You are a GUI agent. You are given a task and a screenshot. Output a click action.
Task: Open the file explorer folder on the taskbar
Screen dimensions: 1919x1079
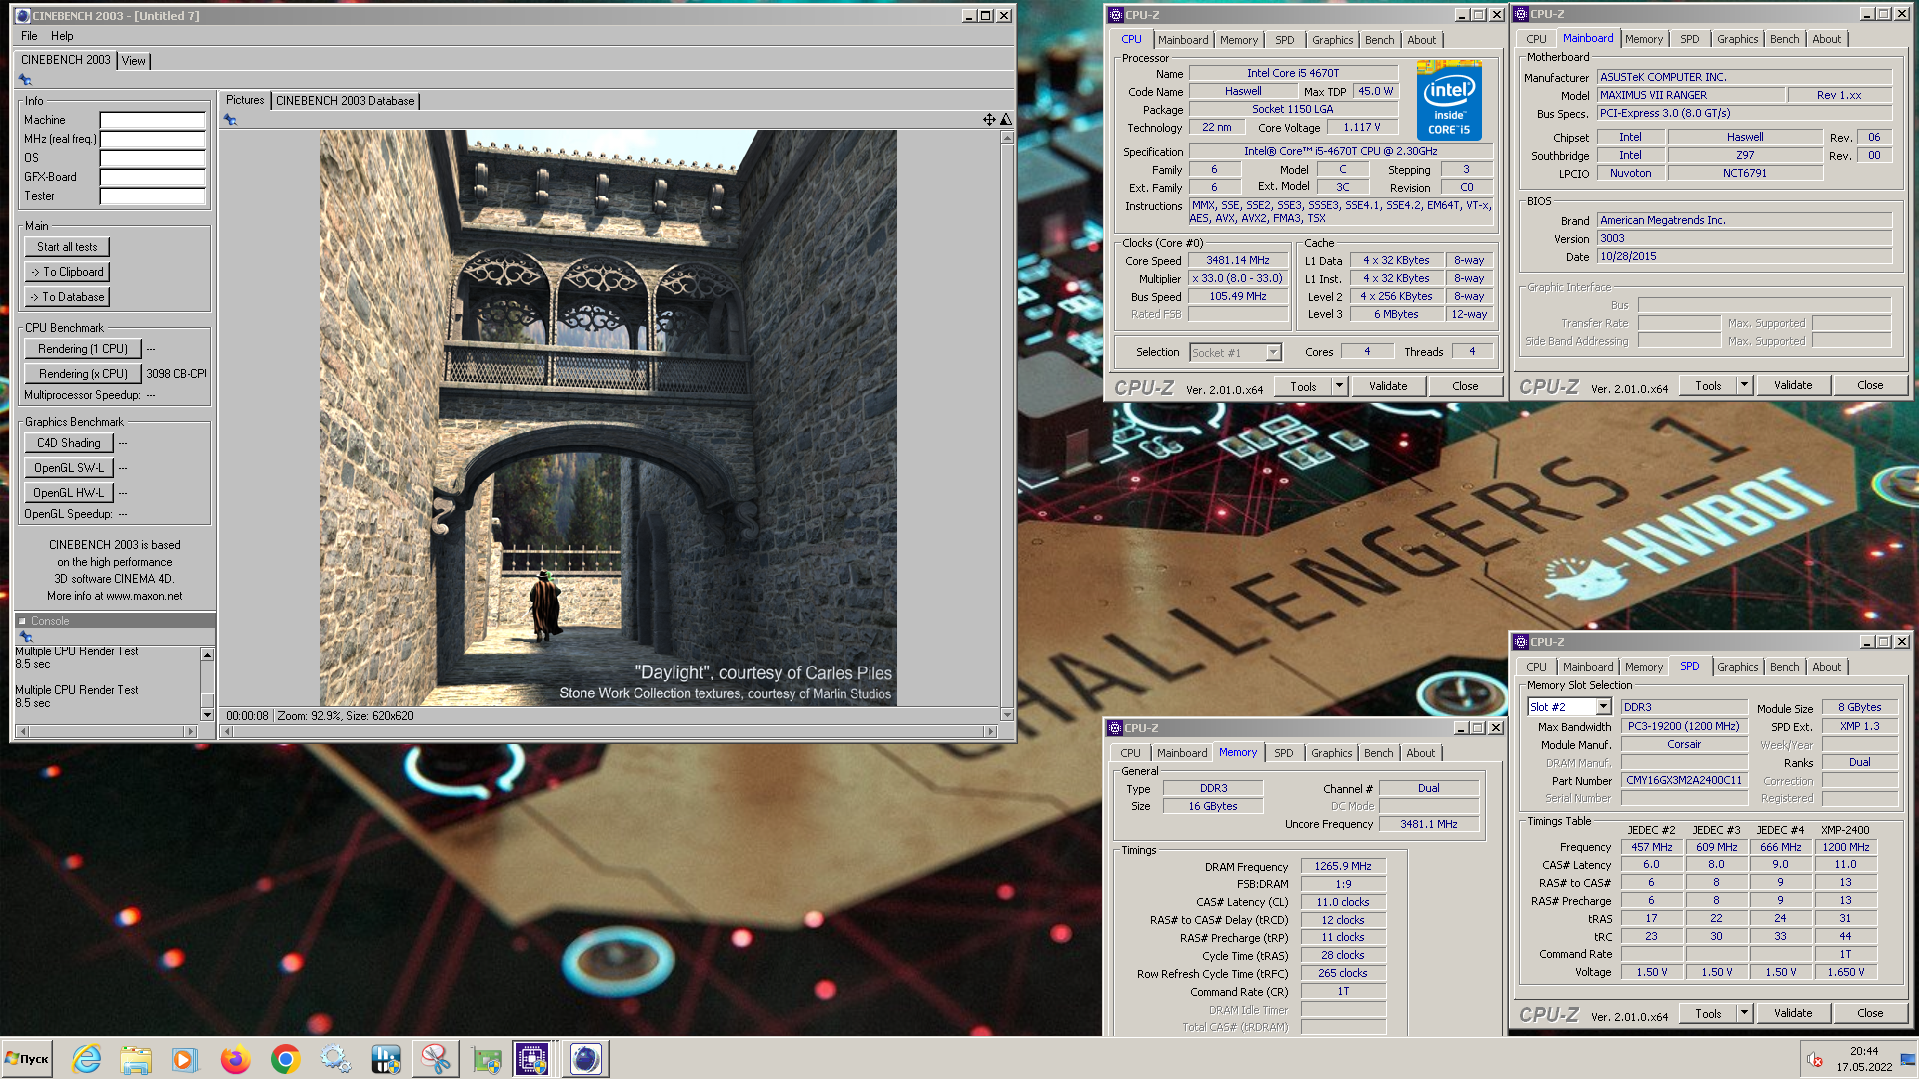[136, 1059]
